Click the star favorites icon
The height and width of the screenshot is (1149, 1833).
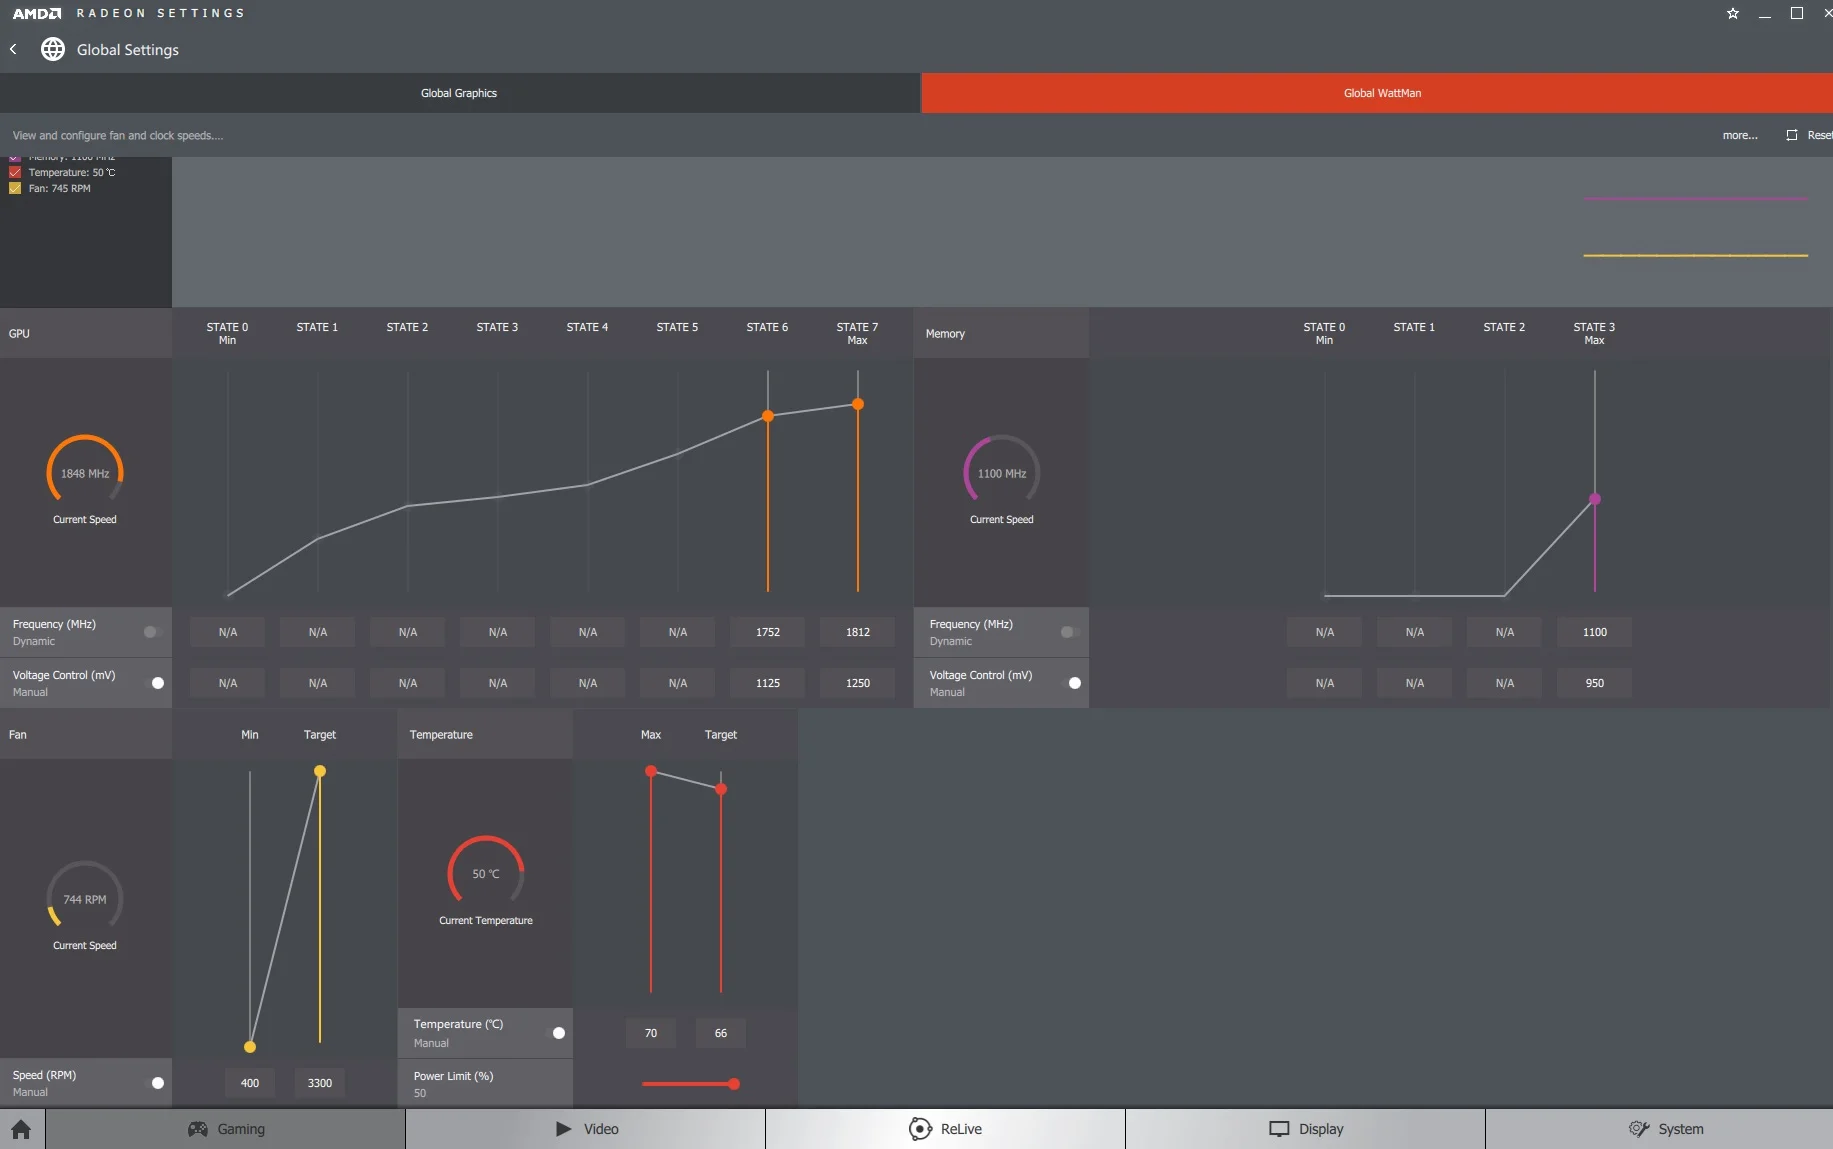click(x=1733, y=13)
